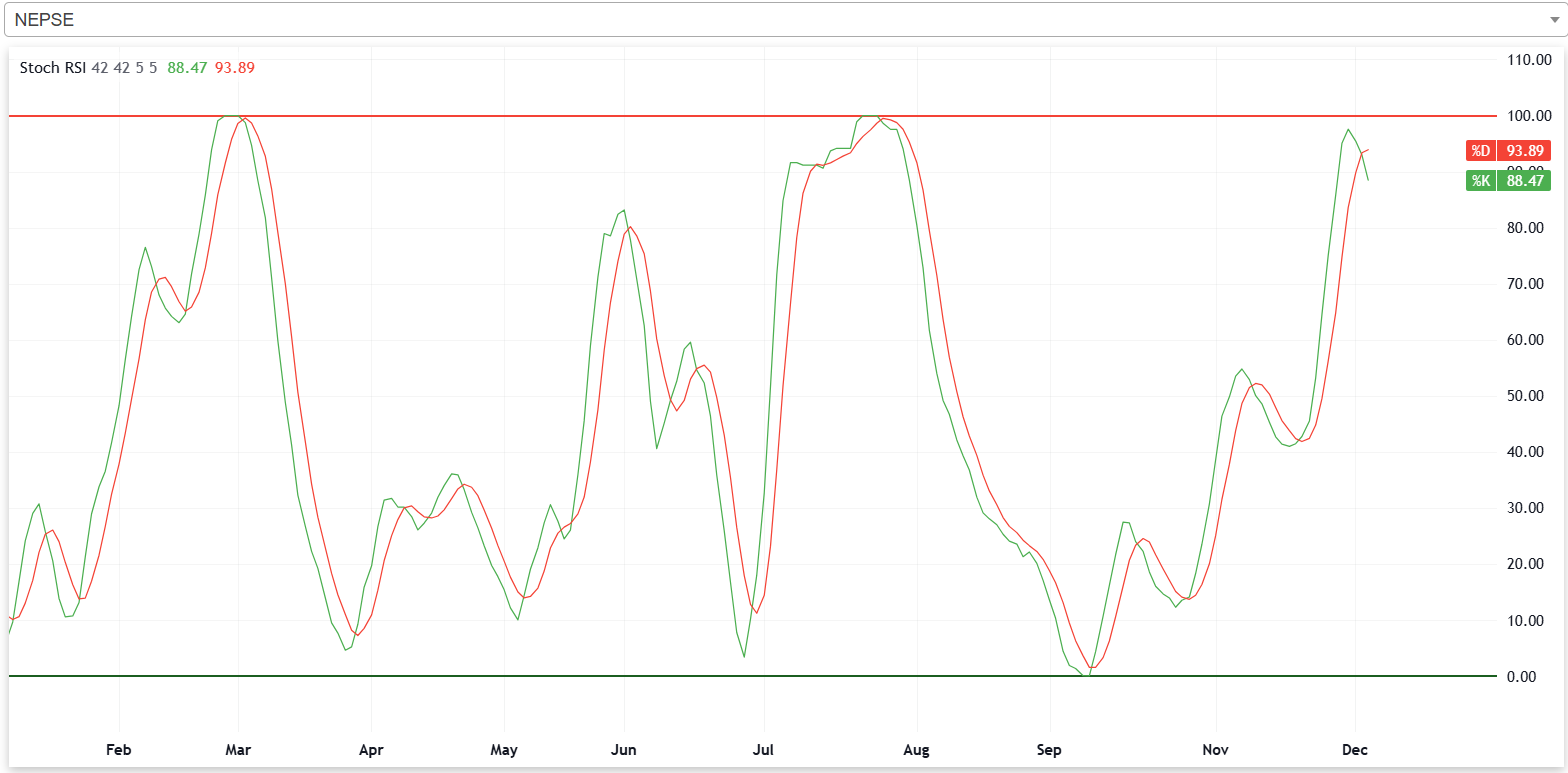This screenshot has height=773, width=1568.
Task: Click the green 88.47 legend value
Action: point(187,68)
